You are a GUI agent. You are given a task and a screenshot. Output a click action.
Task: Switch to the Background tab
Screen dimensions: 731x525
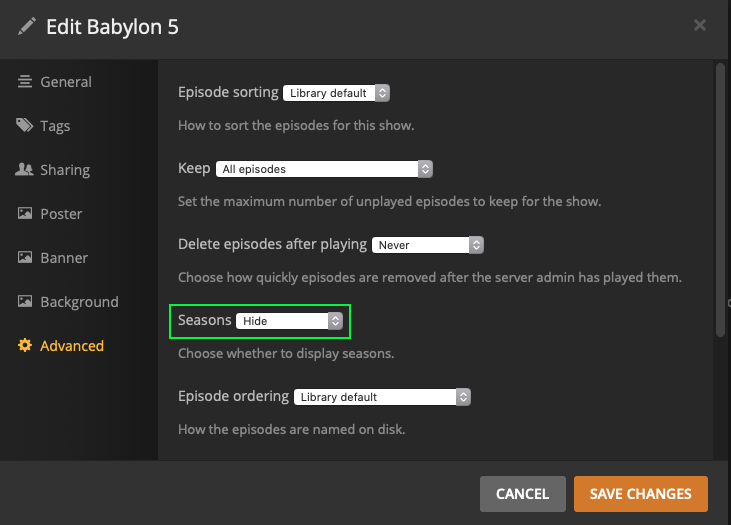pos(79,302)
